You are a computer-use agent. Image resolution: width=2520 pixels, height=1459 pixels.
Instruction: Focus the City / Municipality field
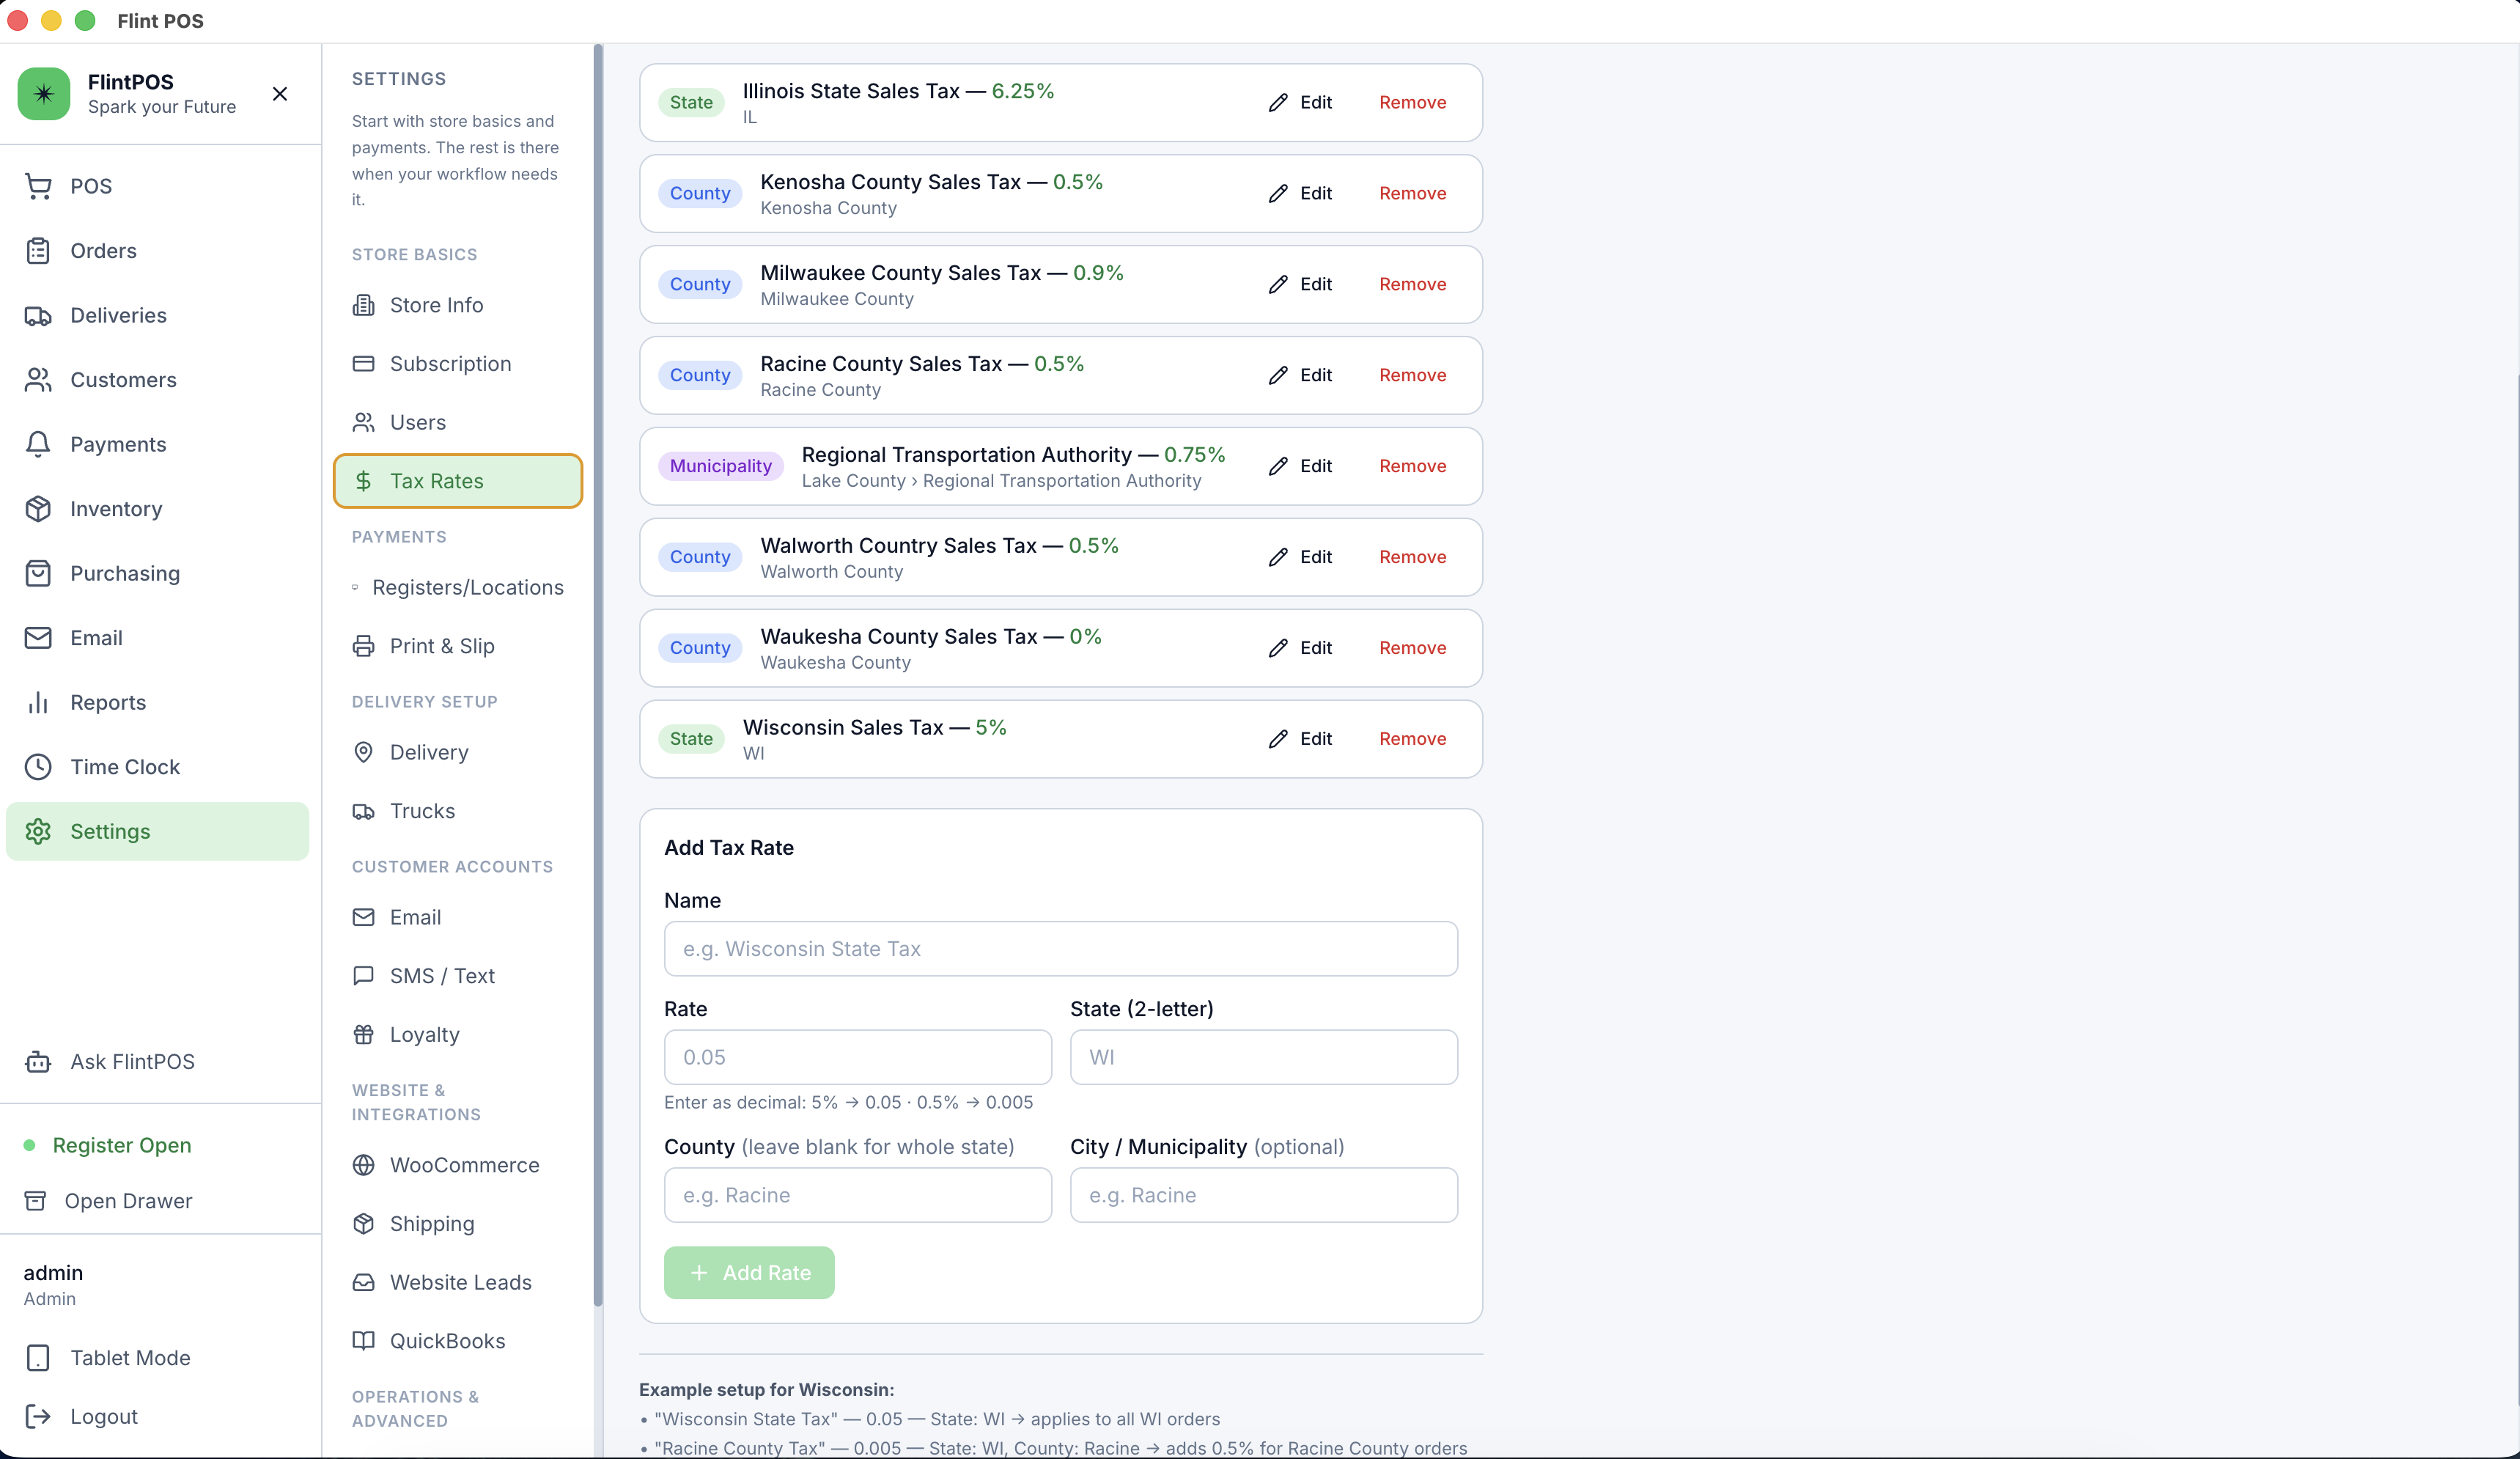click(x=1264, y=1195)
